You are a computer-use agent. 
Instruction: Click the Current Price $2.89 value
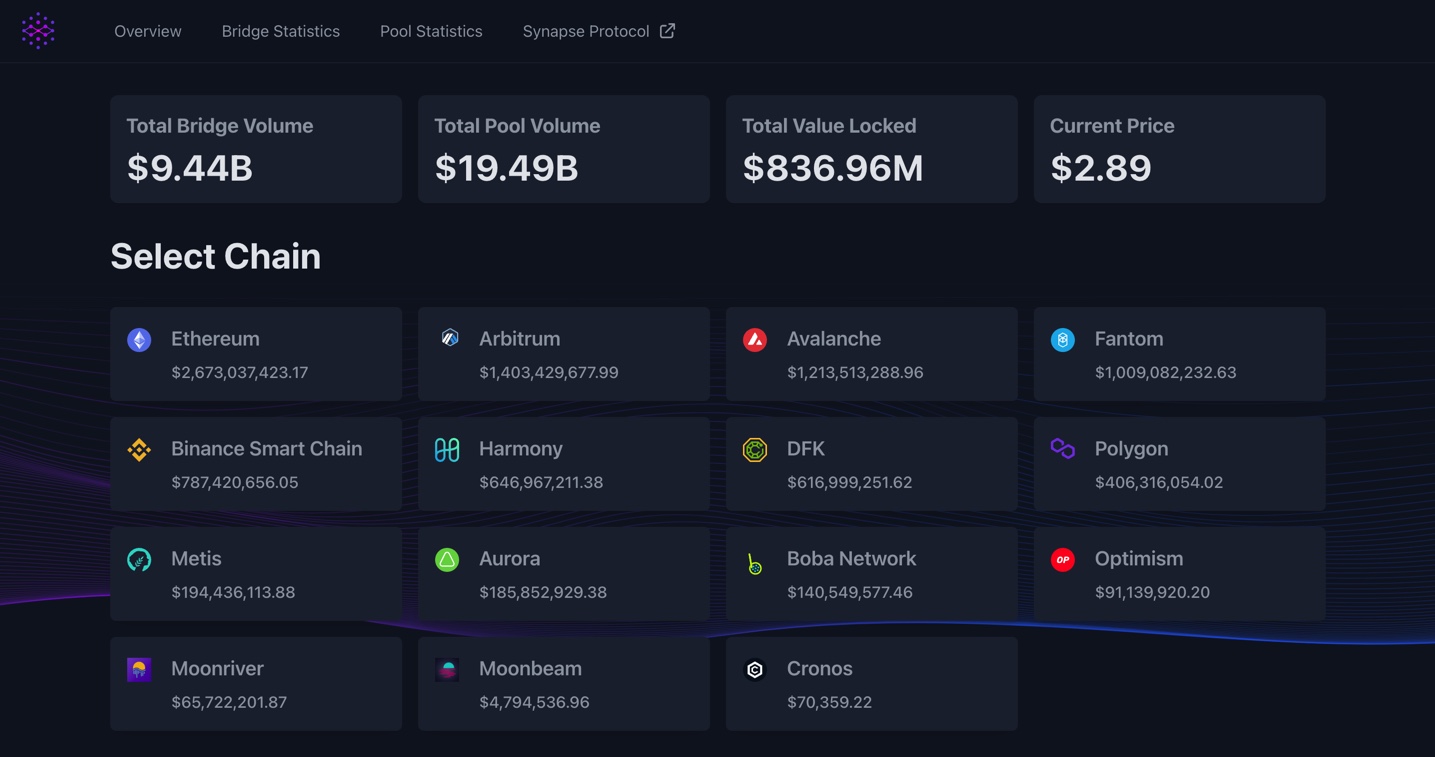(1101, 168)
